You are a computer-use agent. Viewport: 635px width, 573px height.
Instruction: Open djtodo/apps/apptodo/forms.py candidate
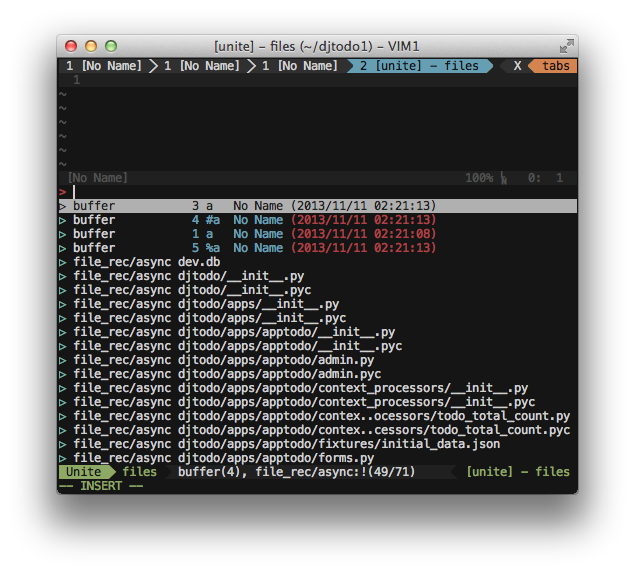(318, 458)
